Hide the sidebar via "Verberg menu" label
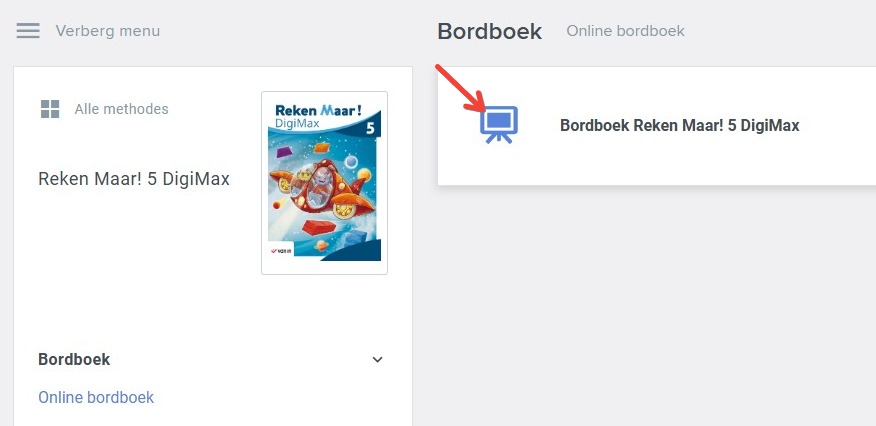 click(107, 31)
